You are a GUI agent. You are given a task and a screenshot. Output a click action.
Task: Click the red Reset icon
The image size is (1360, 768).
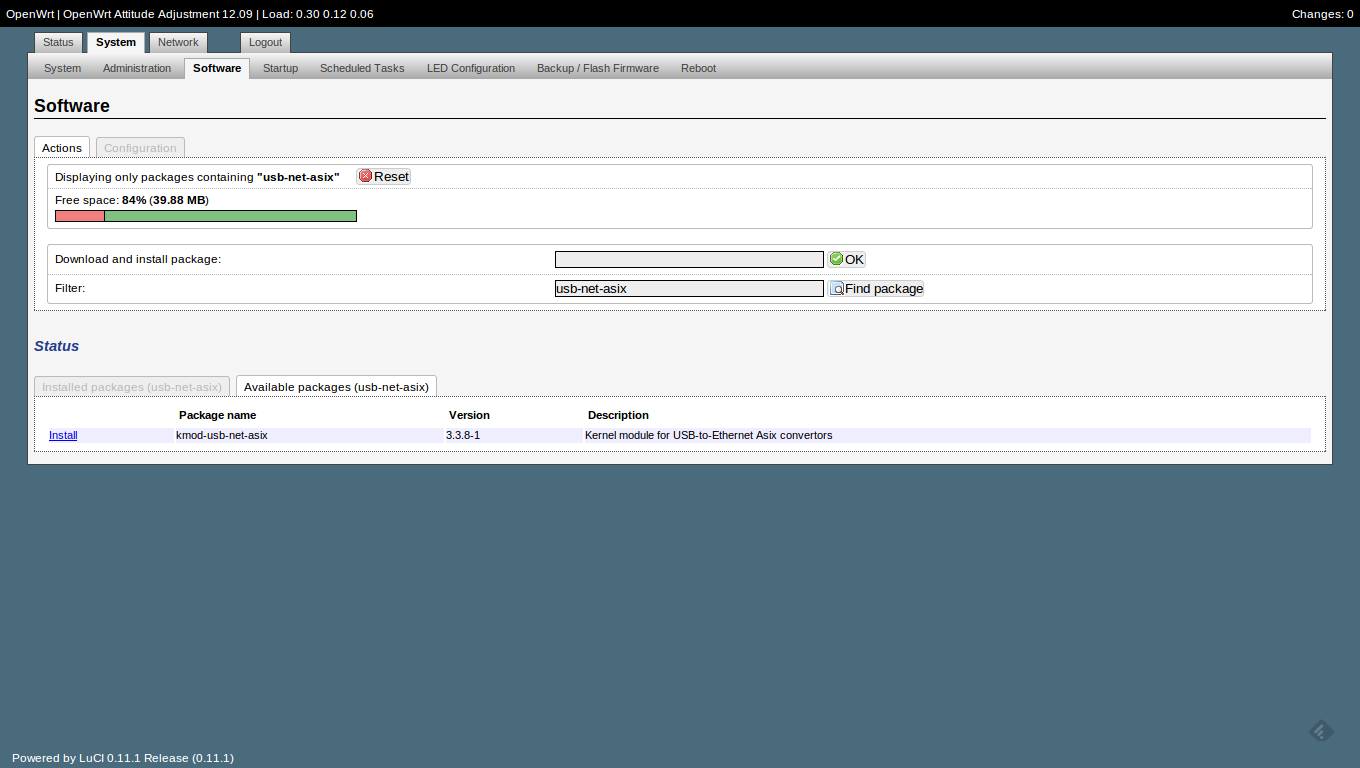(x=365, y=176)
